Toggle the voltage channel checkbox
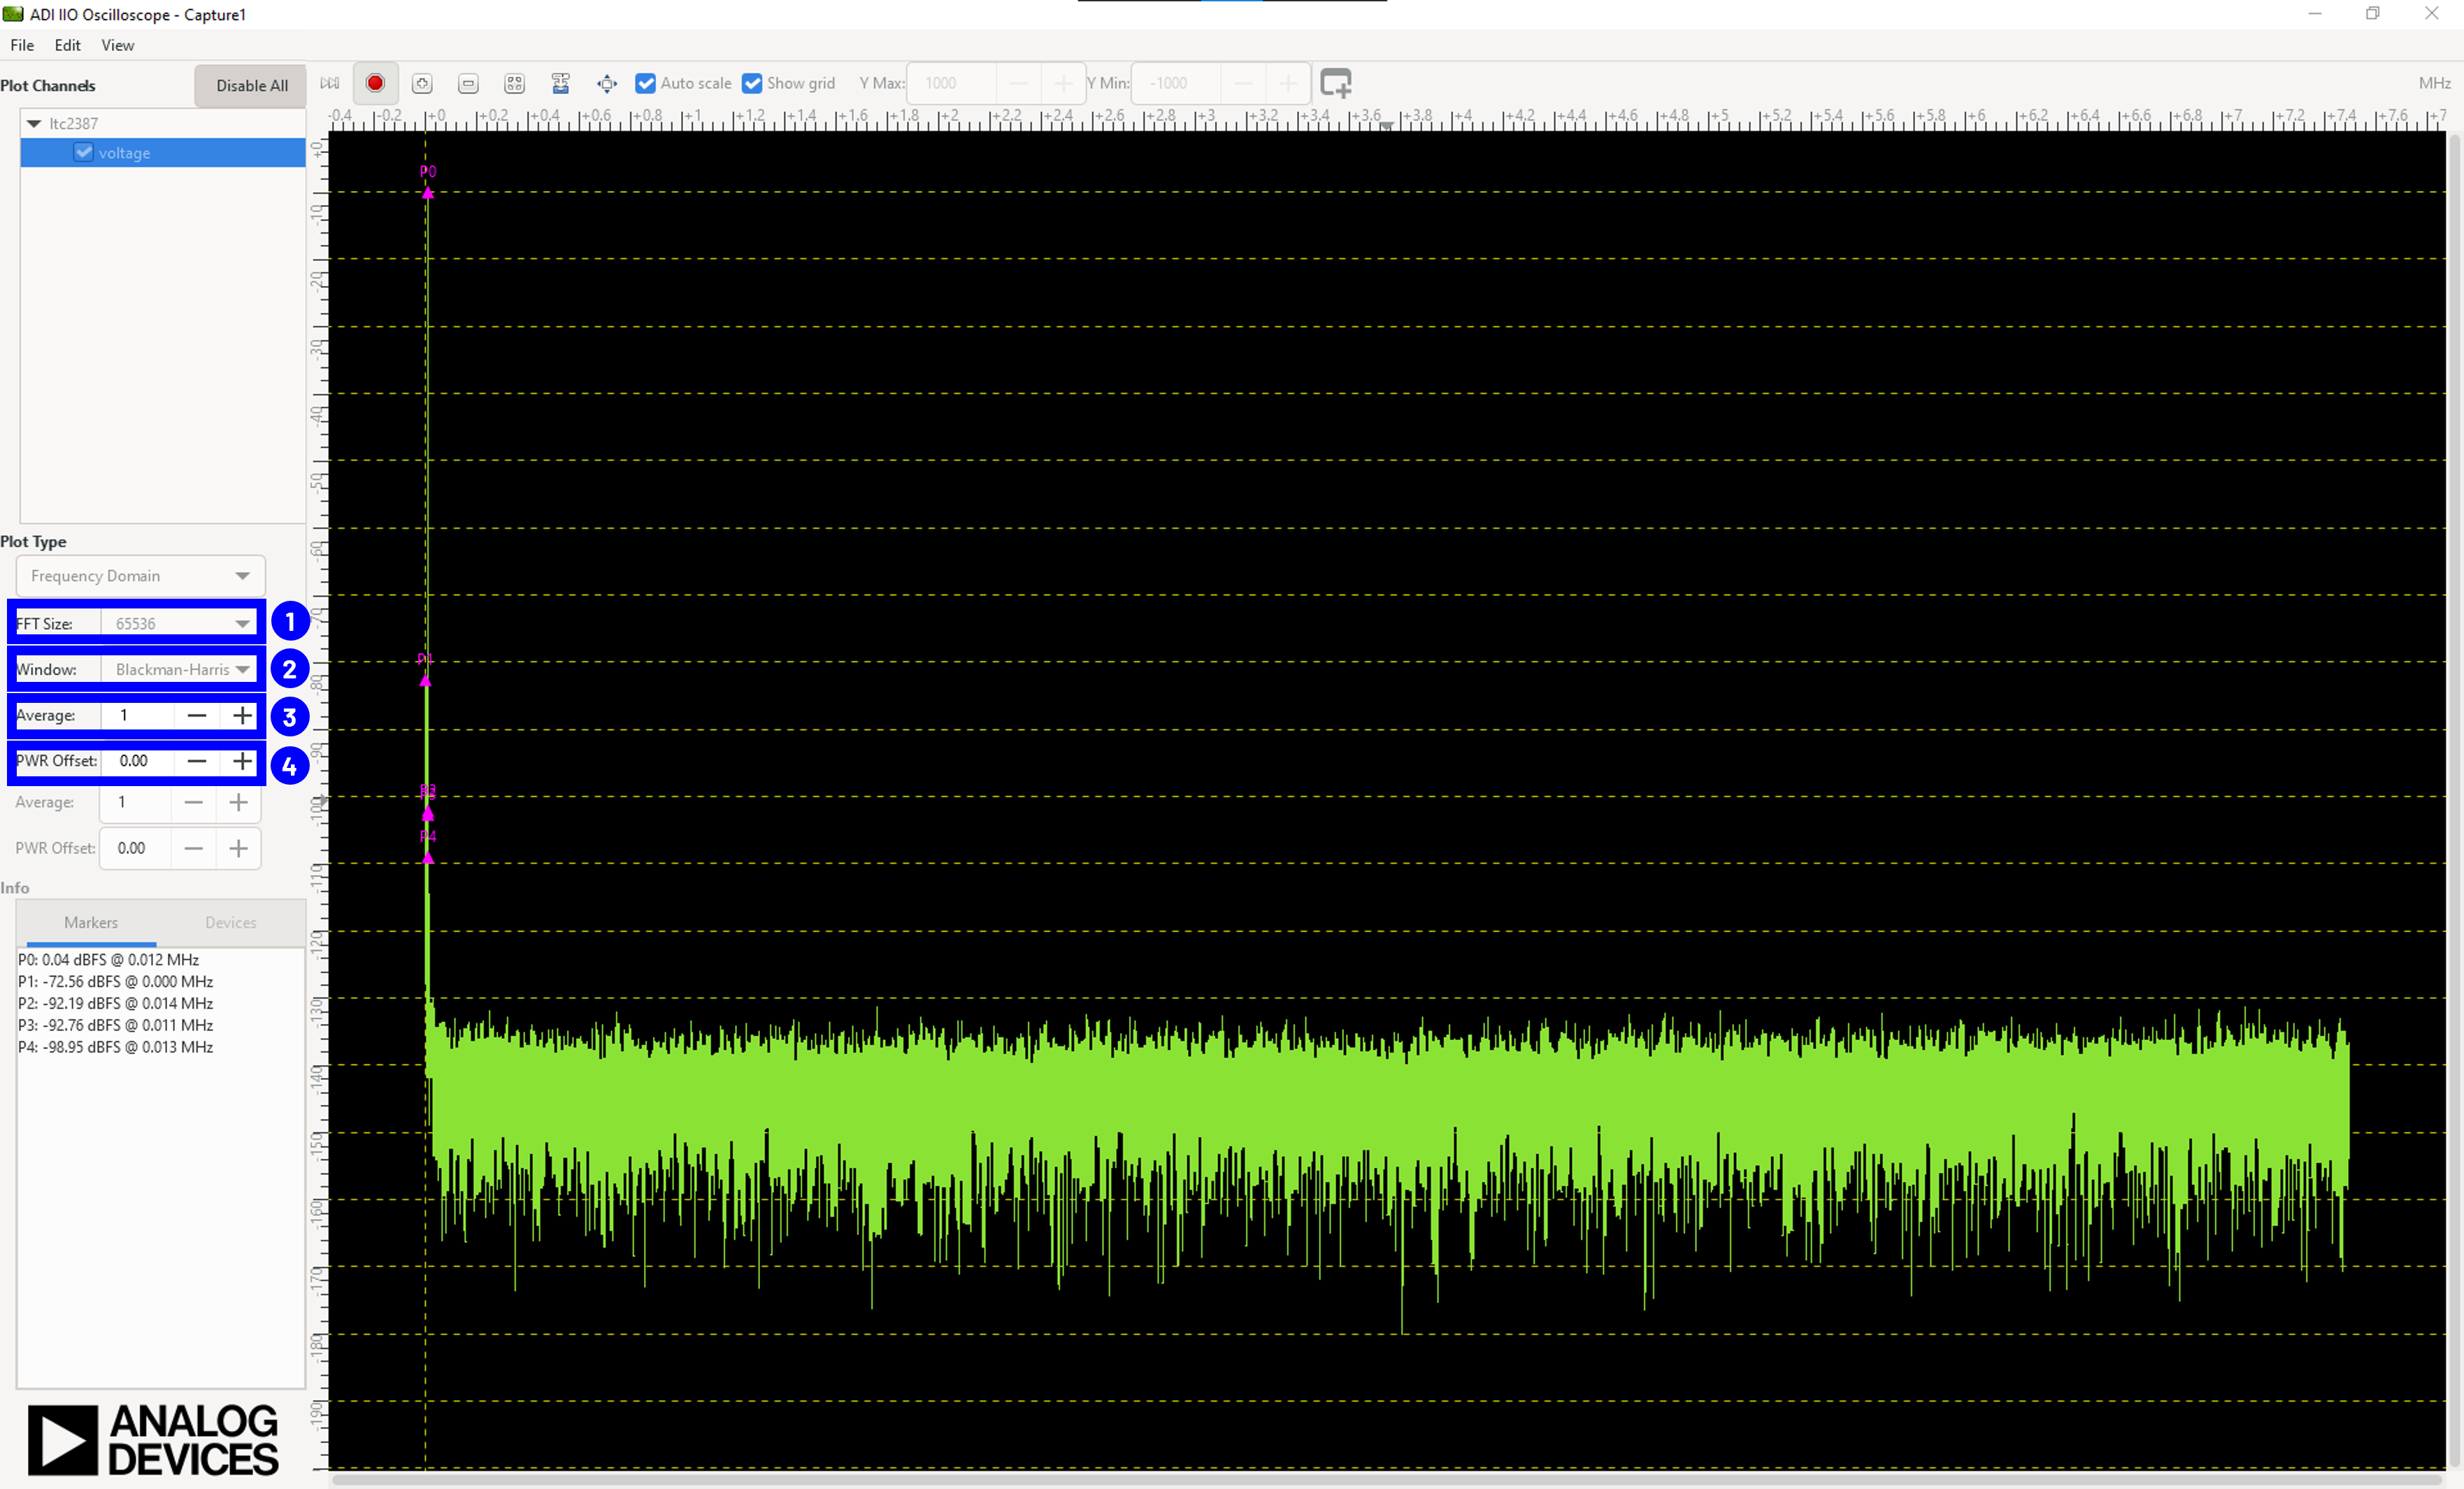Image resolution: width=2464 pixels, height=1489 pixels. (x=83, y=152)
